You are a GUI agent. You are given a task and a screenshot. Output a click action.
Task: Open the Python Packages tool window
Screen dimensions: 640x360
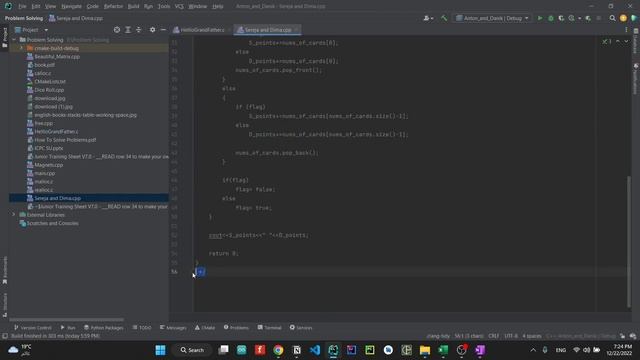[103, 327]
